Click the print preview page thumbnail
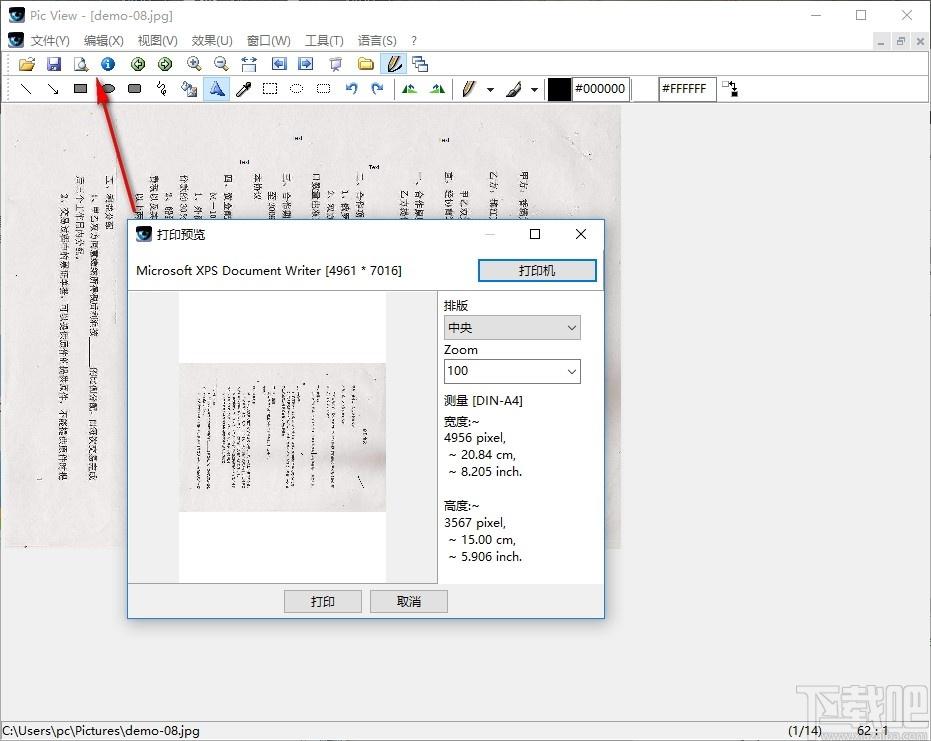This screenshot has width=931, height=741. point(283,437)
